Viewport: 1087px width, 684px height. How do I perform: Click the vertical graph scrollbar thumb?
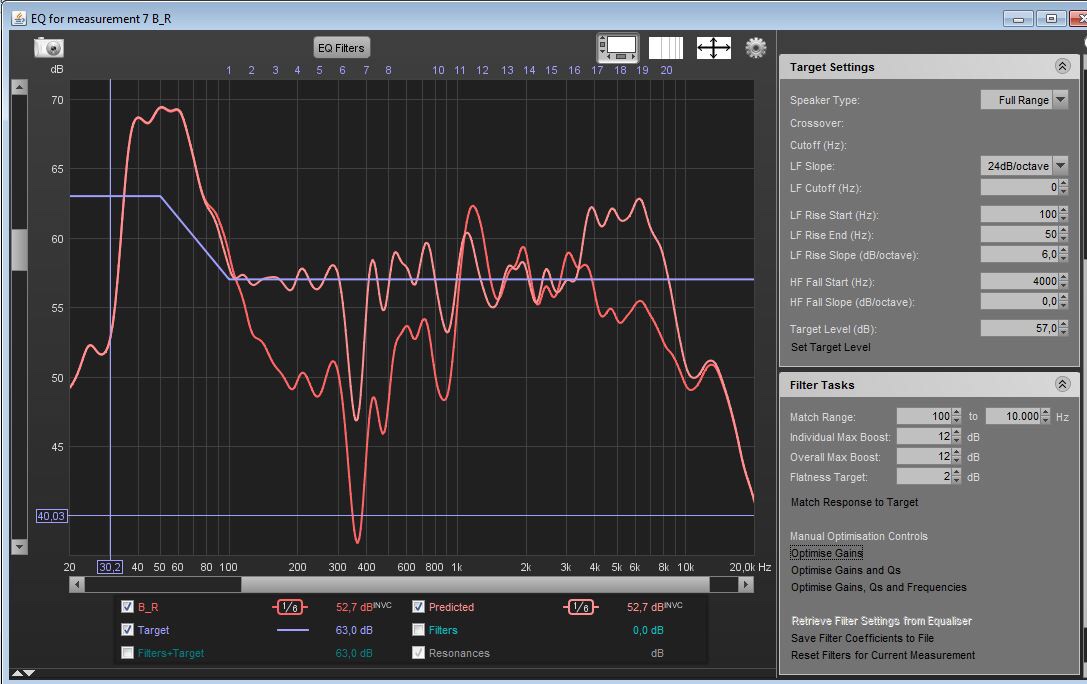19,249
